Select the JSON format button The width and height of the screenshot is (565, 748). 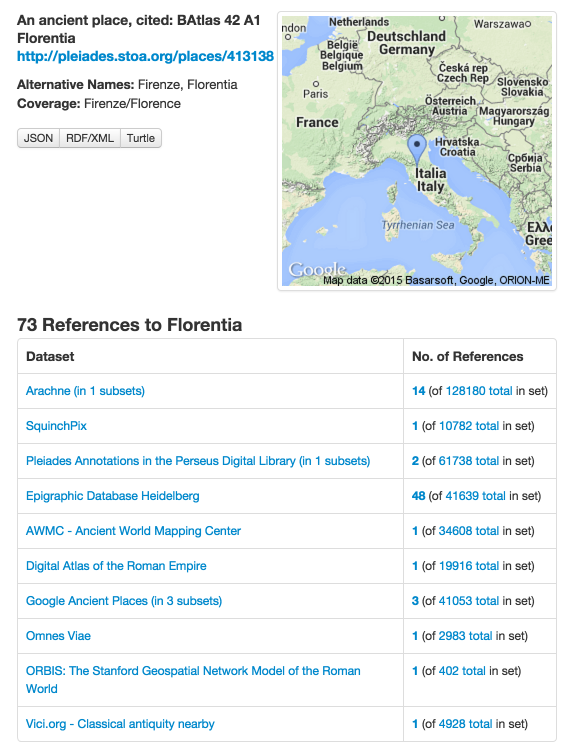coord(38,138)
